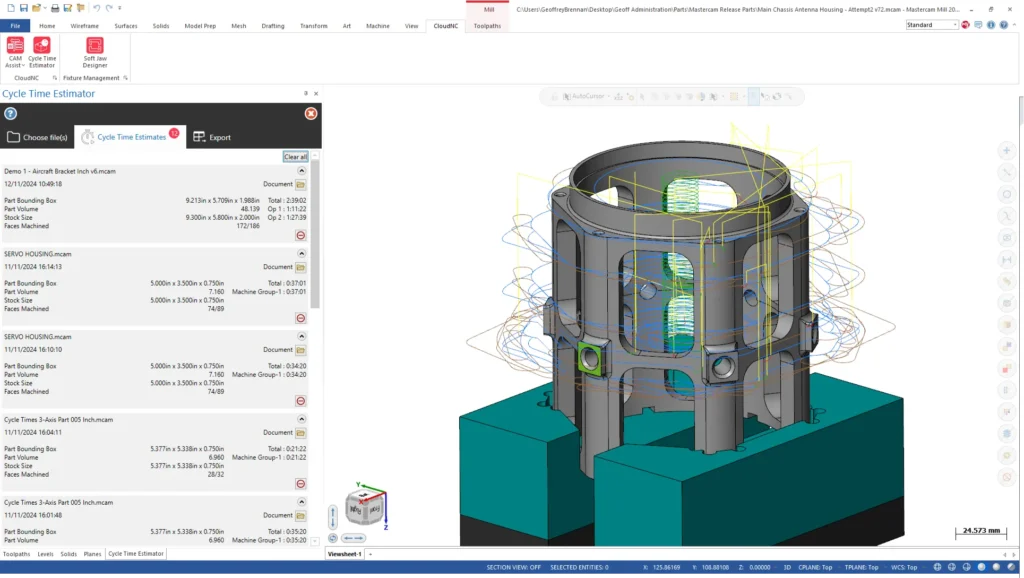
Task: Switch to the Wireframe ribbon tab
Action: click(84, 26)
